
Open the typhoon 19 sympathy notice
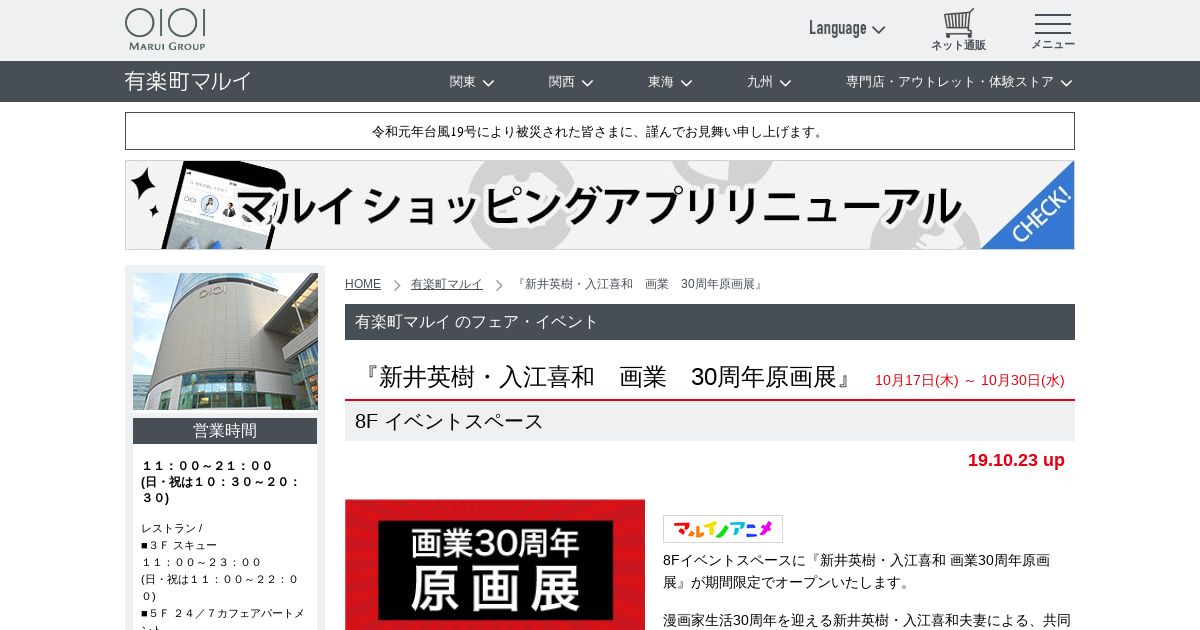[600, 131]
